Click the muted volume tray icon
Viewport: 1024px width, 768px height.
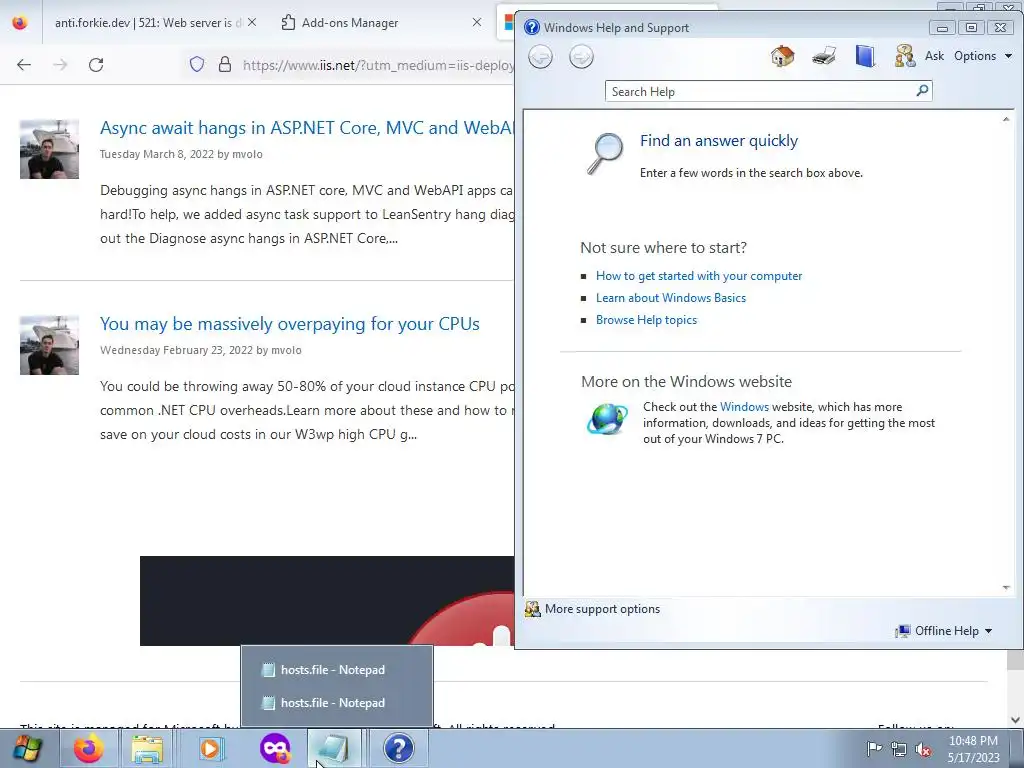point(923,749)
